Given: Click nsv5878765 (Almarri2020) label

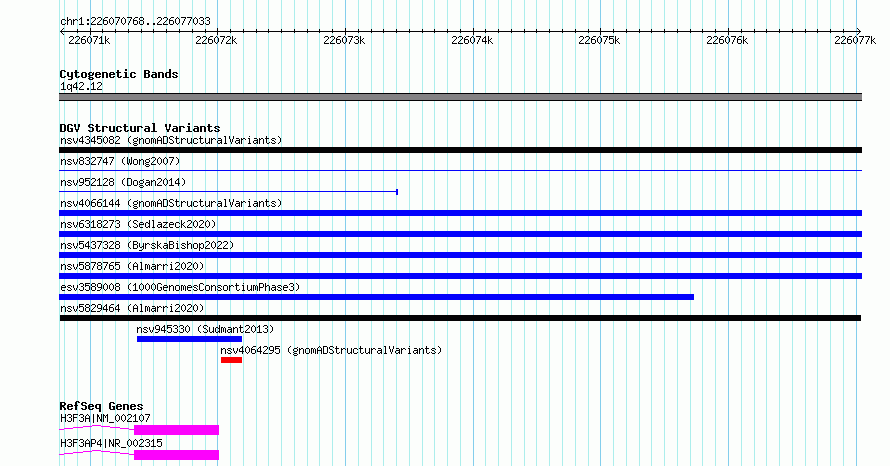Looking at the screenshot, I should tap(132, 266).
